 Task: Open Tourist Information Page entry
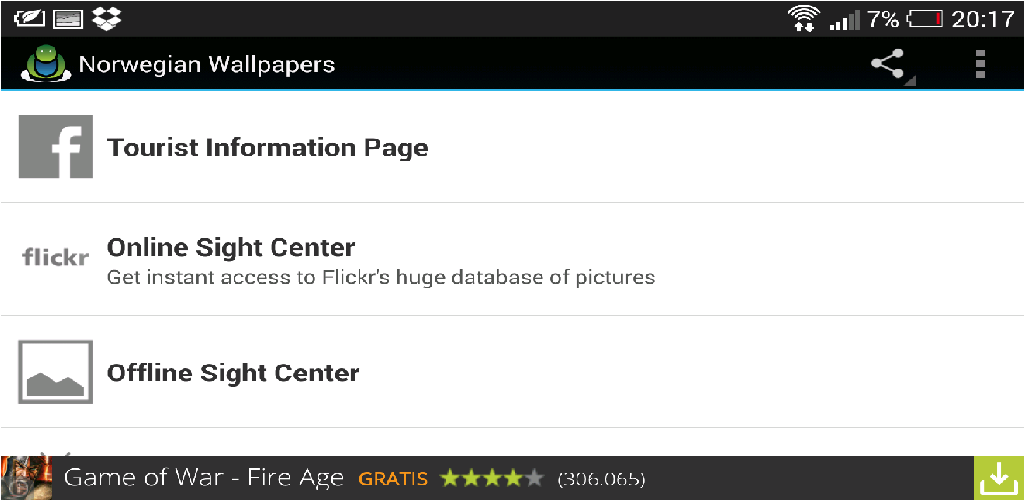coord(268,148)
